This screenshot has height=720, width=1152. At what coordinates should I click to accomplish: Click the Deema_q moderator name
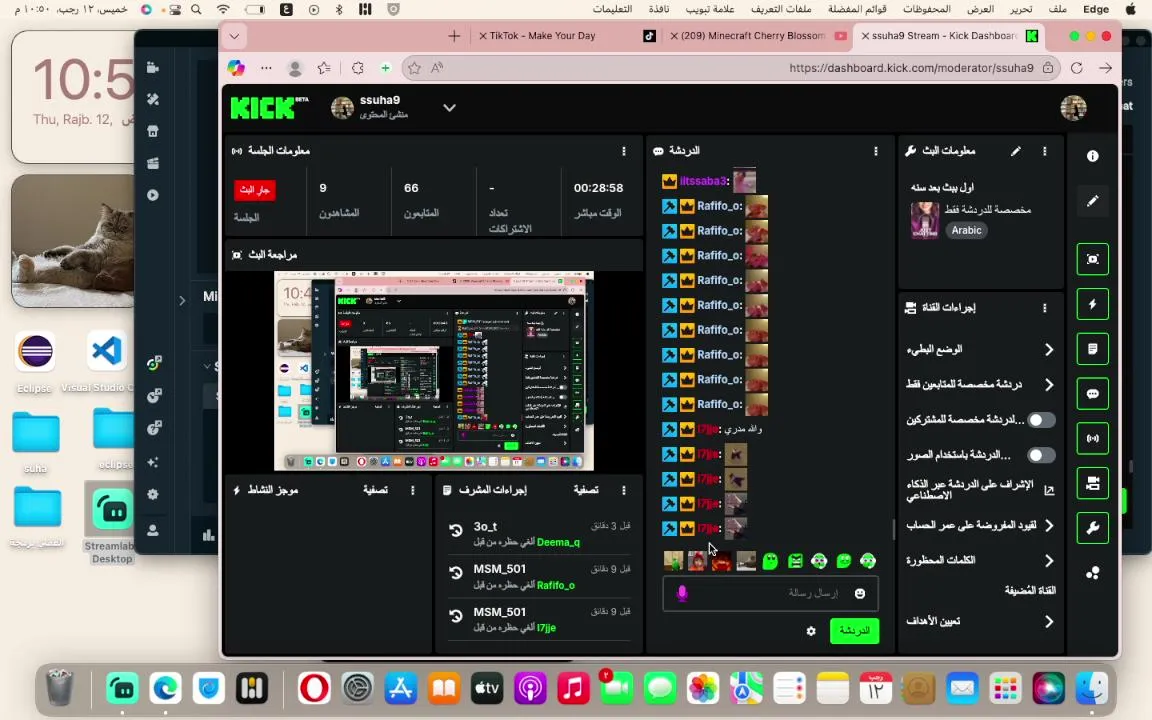pos(558,542)
